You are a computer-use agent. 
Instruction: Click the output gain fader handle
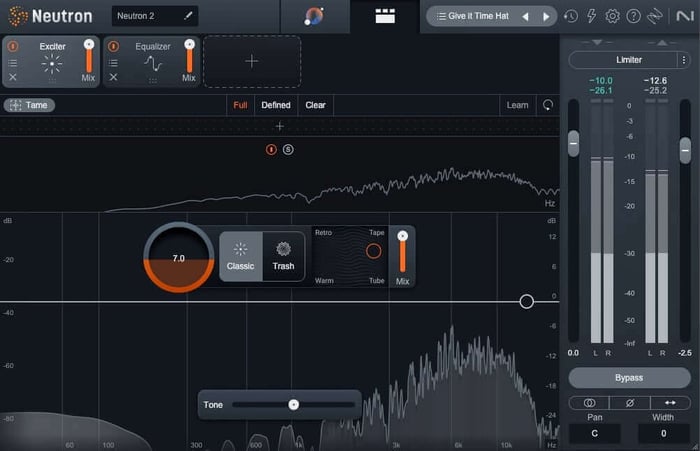[x=685, y=150]
